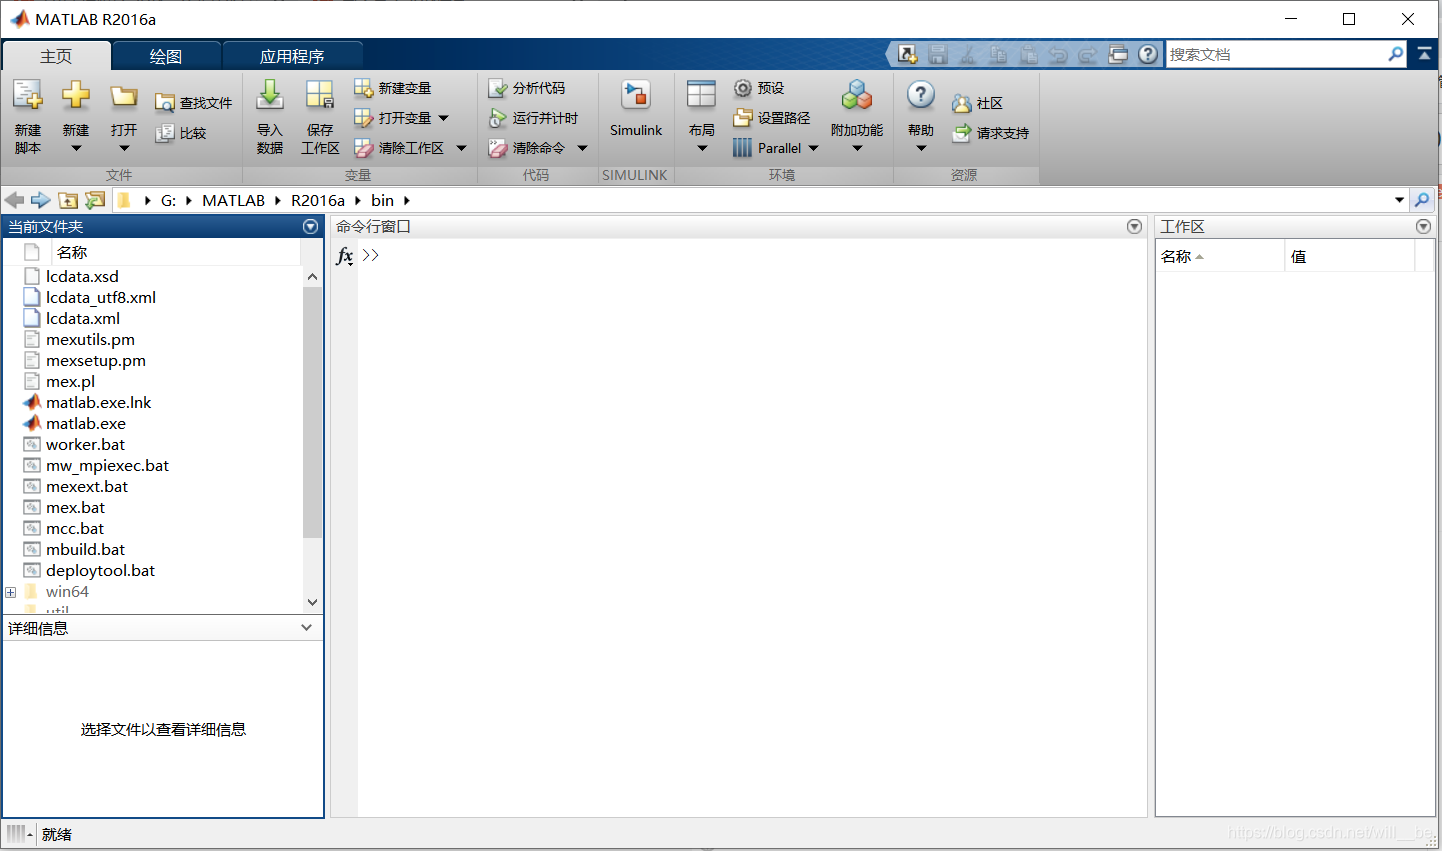The image size is (1442, 851).
Task: Expand the win64 folder tree node
Action: click(x=10, y=592)
